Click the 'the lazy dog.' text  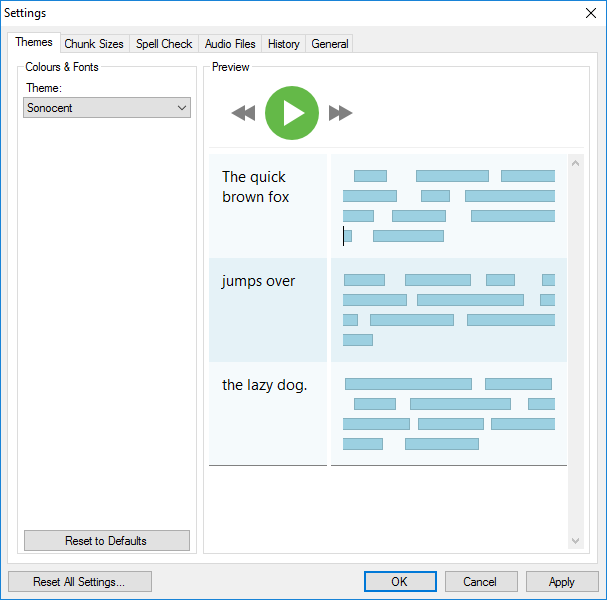tap(264, 385)
